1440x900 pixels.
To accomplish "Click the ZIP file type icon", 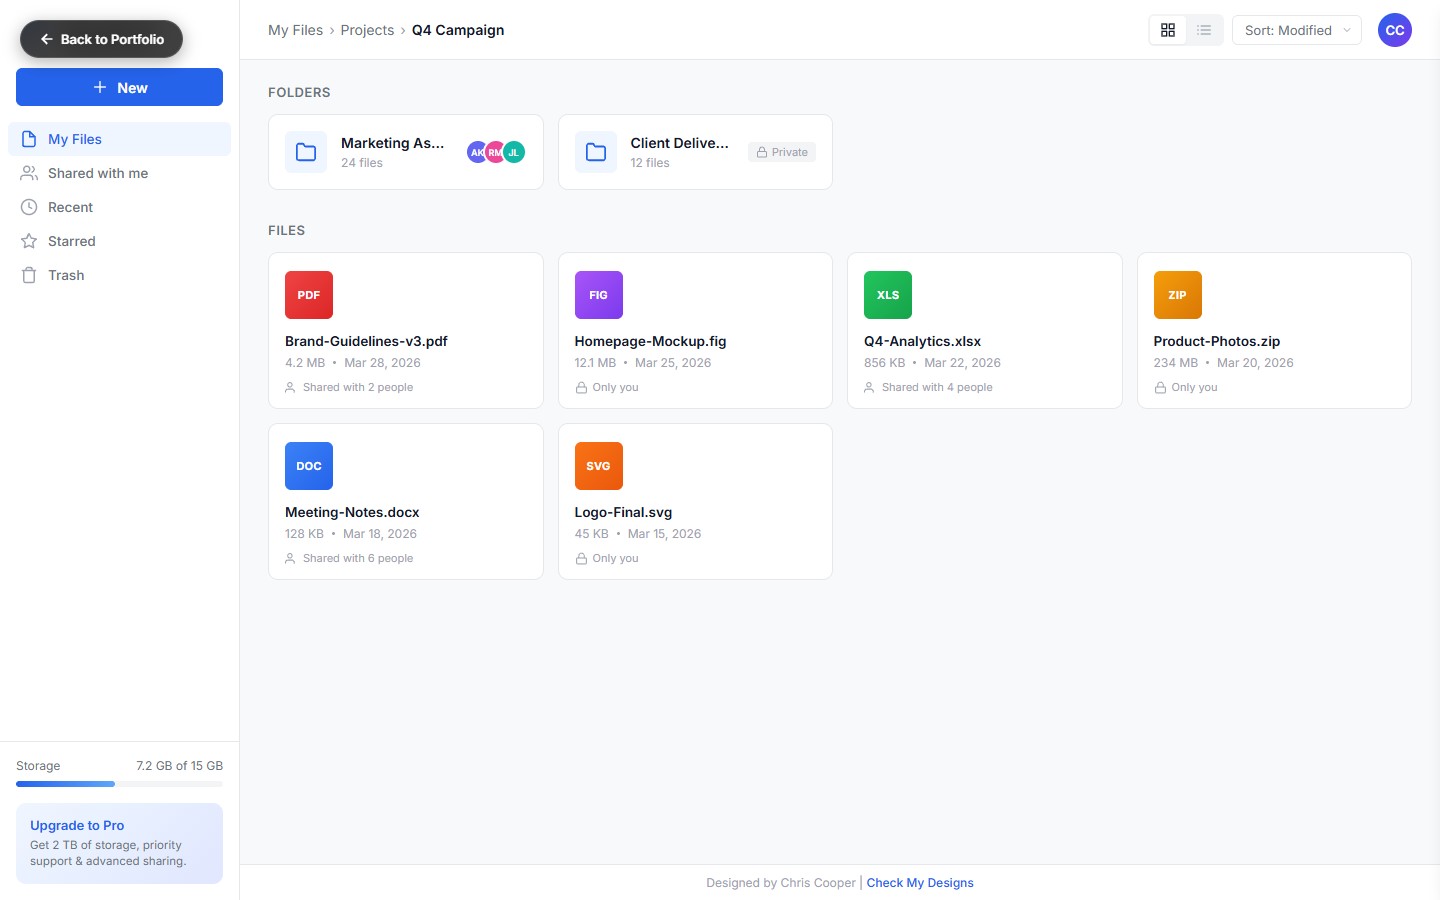I will [1178, 295].
